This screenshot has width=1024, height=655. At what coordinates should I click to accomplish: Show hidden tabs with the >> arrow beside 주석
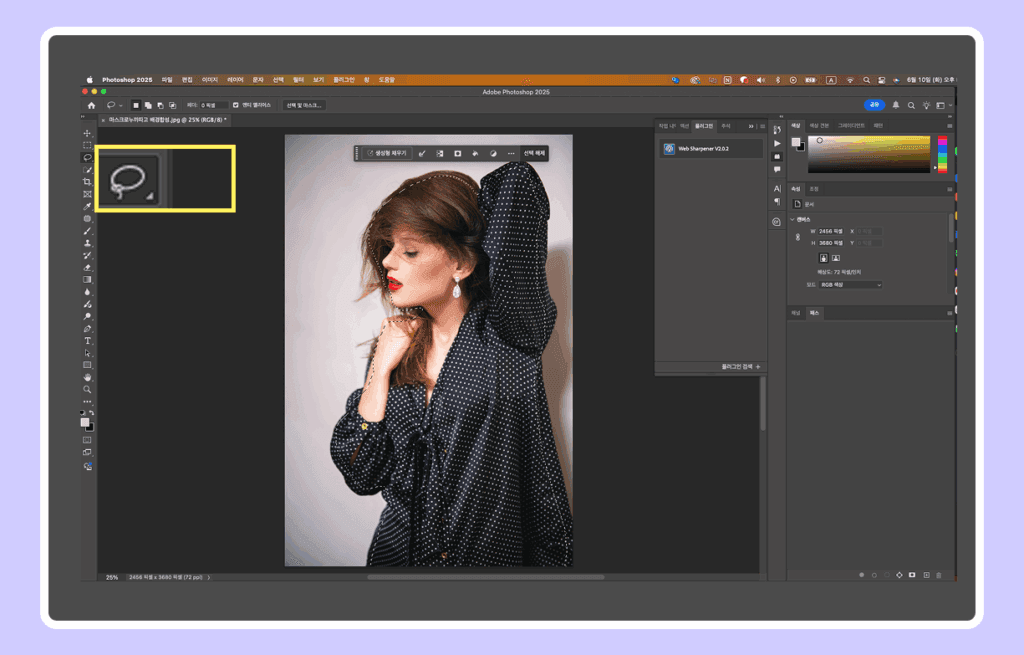click(751, 126)
